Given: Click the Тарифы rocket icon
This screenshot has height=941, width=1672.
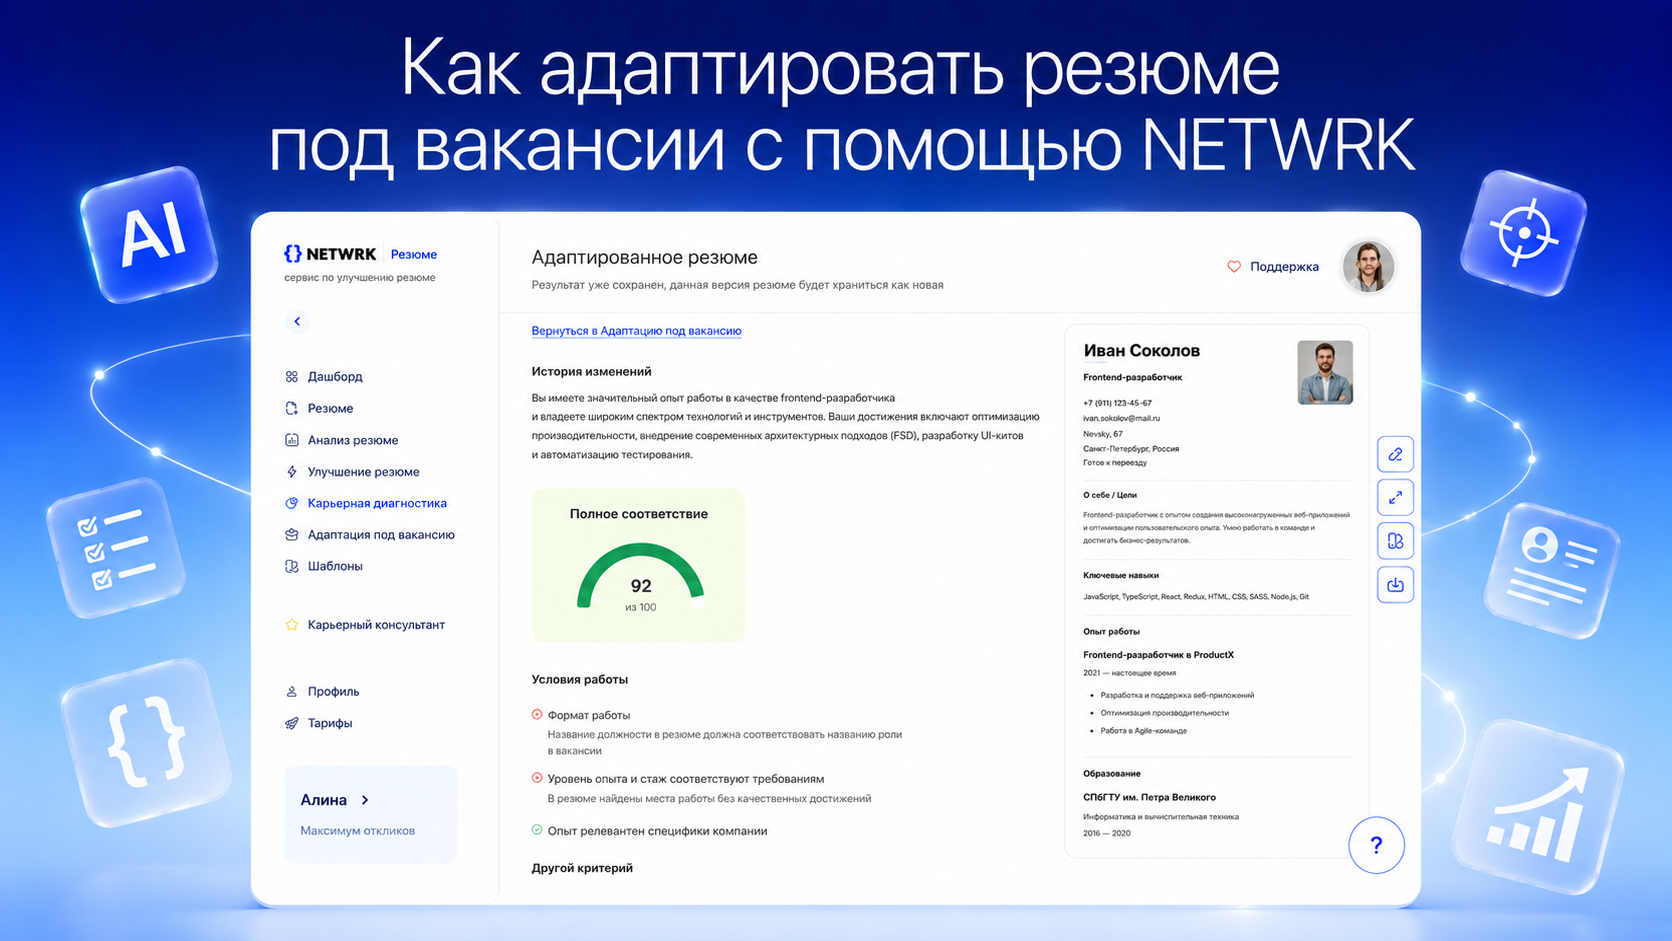Looking at the screenshot, I should coord(292,723).
